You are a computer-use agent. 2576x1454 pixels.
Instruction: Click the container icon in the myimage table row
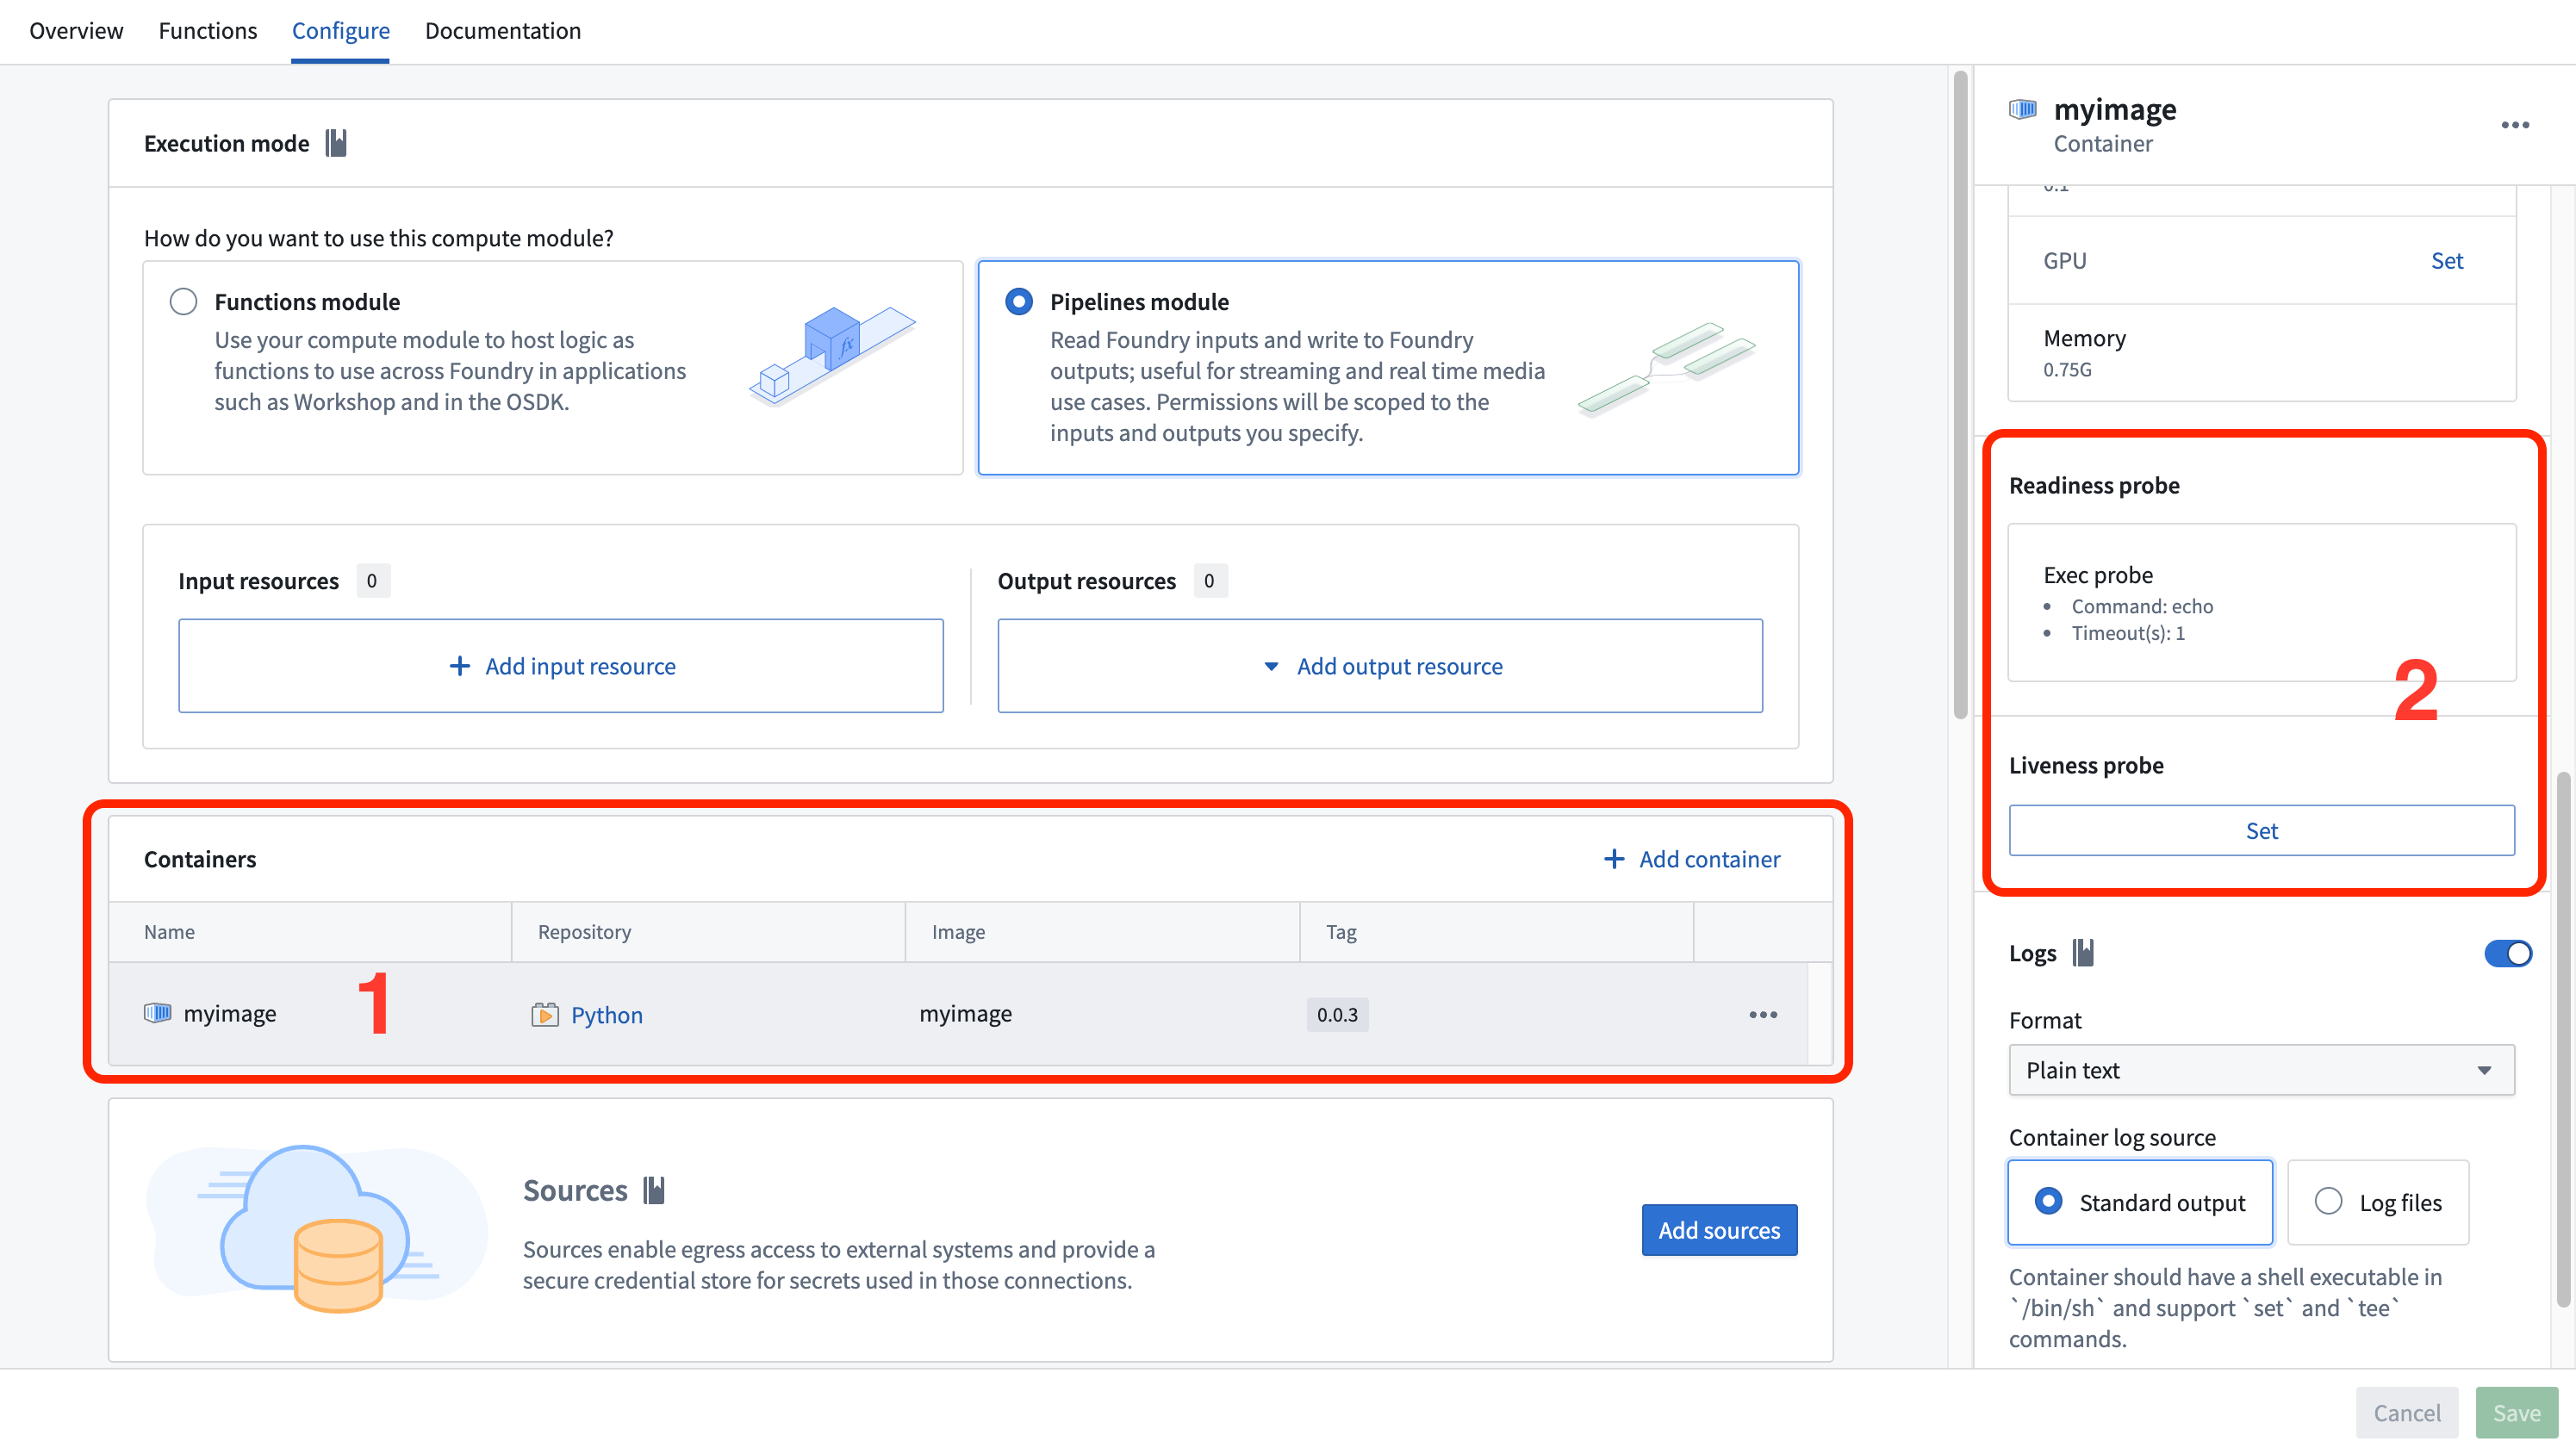(x=157, y=1013)
